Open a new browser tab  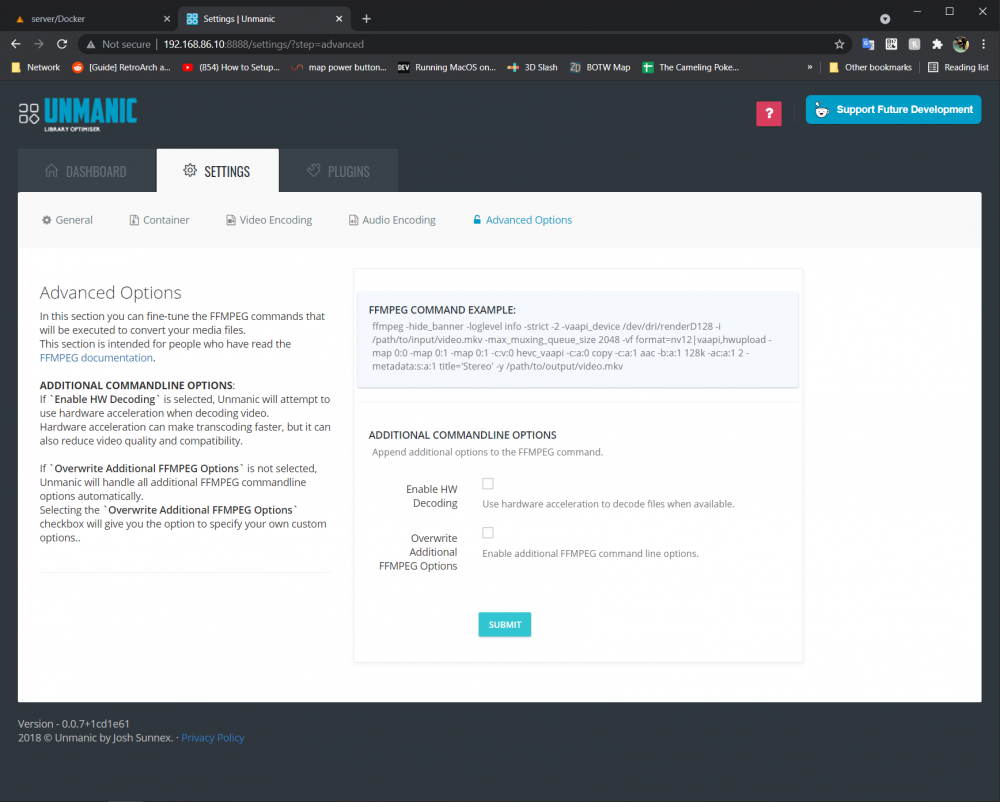pyautogui.click(x=366, y=18)
